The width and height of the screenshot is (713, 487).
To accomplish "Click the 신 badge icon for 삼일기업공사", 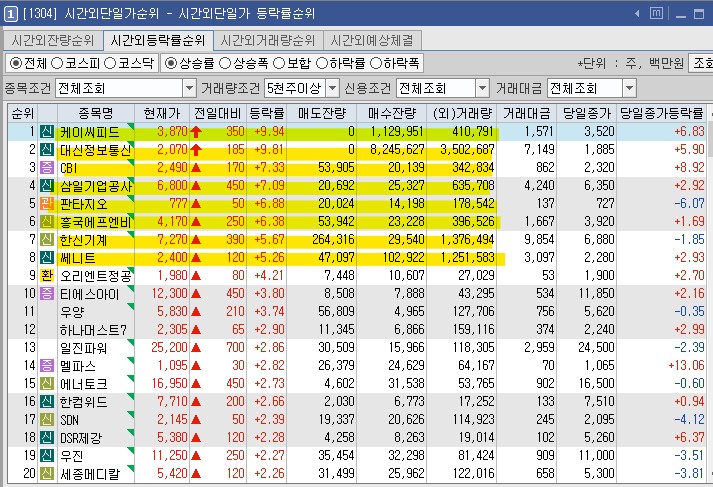I will [x=47, y=186].
